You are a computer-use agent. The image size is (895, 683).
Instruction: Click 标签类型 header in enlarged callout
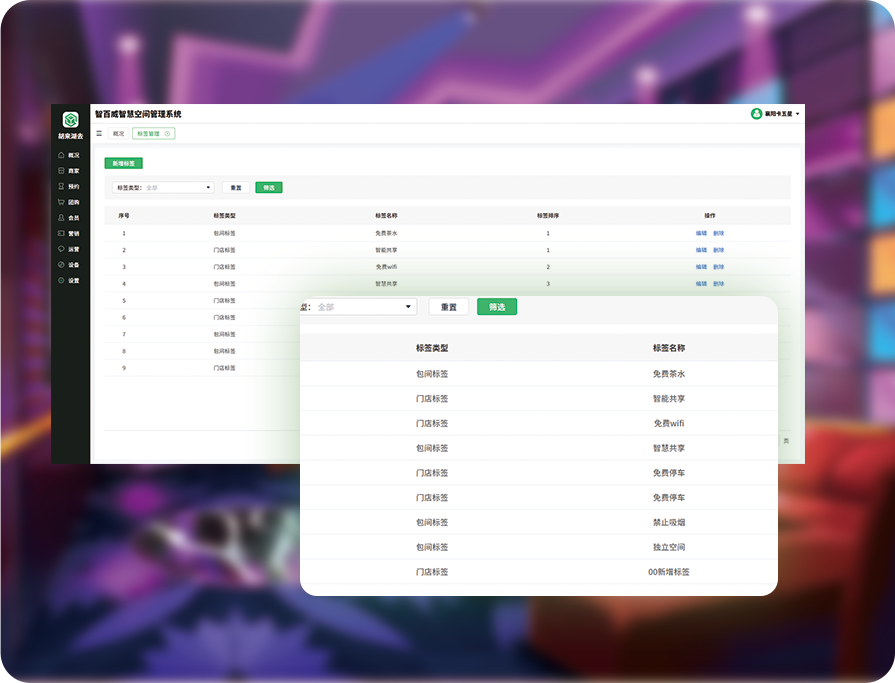coord(432,348)
